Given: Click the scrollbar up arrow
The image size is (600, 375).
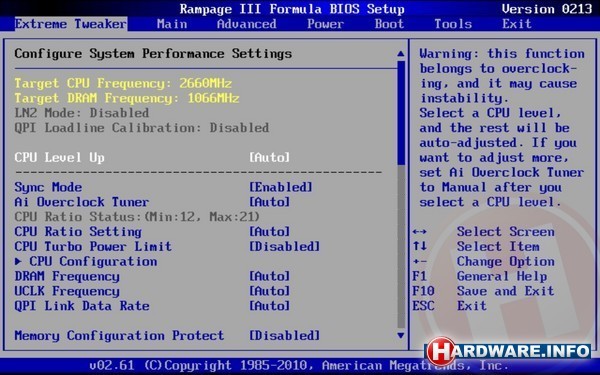Looking at the screenshot, I should coord(401,54).
